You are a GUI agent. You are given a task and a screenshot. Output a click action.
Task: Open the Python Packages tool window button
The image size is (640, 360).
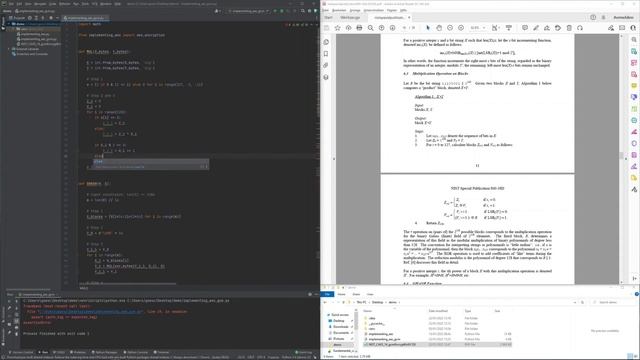pos(104,352)
